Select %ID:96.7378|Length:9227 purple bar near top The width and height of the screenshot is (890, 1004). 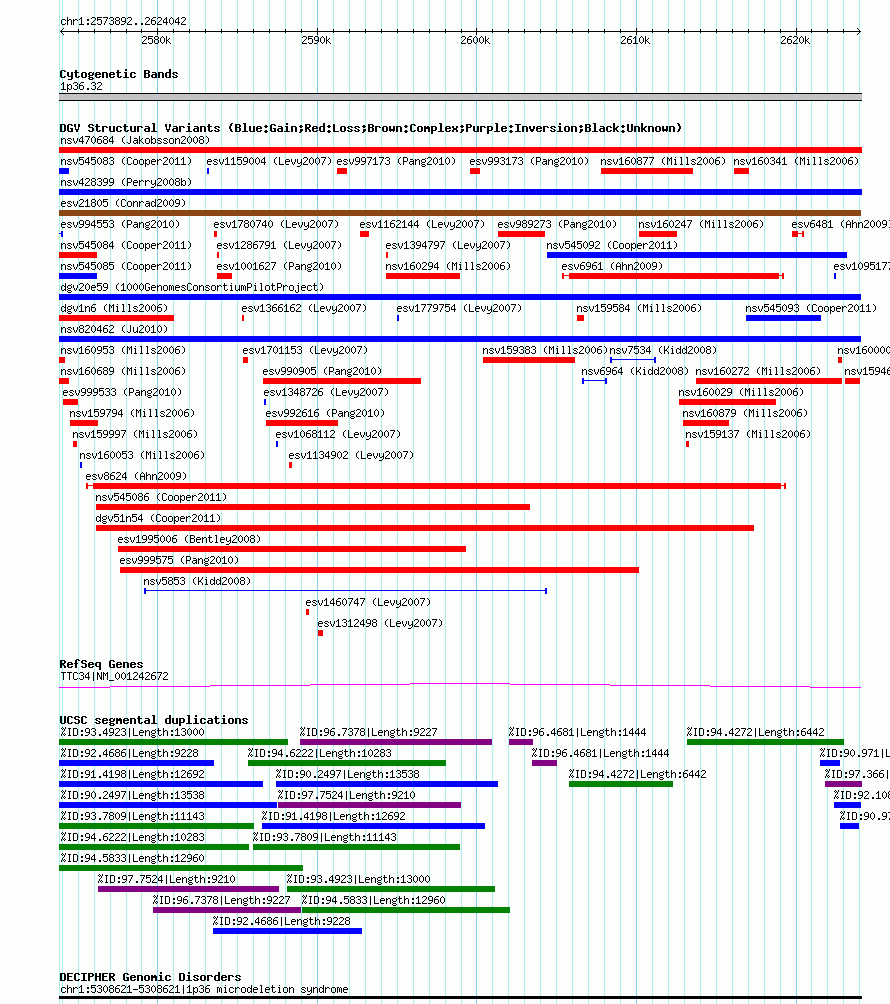396,742
